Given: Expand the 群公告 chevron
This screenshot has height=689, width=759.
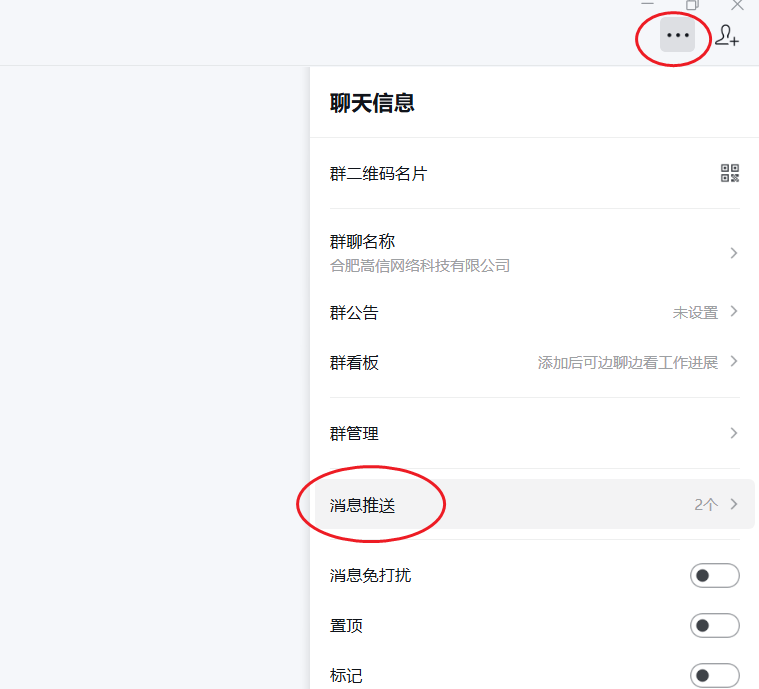Looking at the screenshot, I should (734, 311).
